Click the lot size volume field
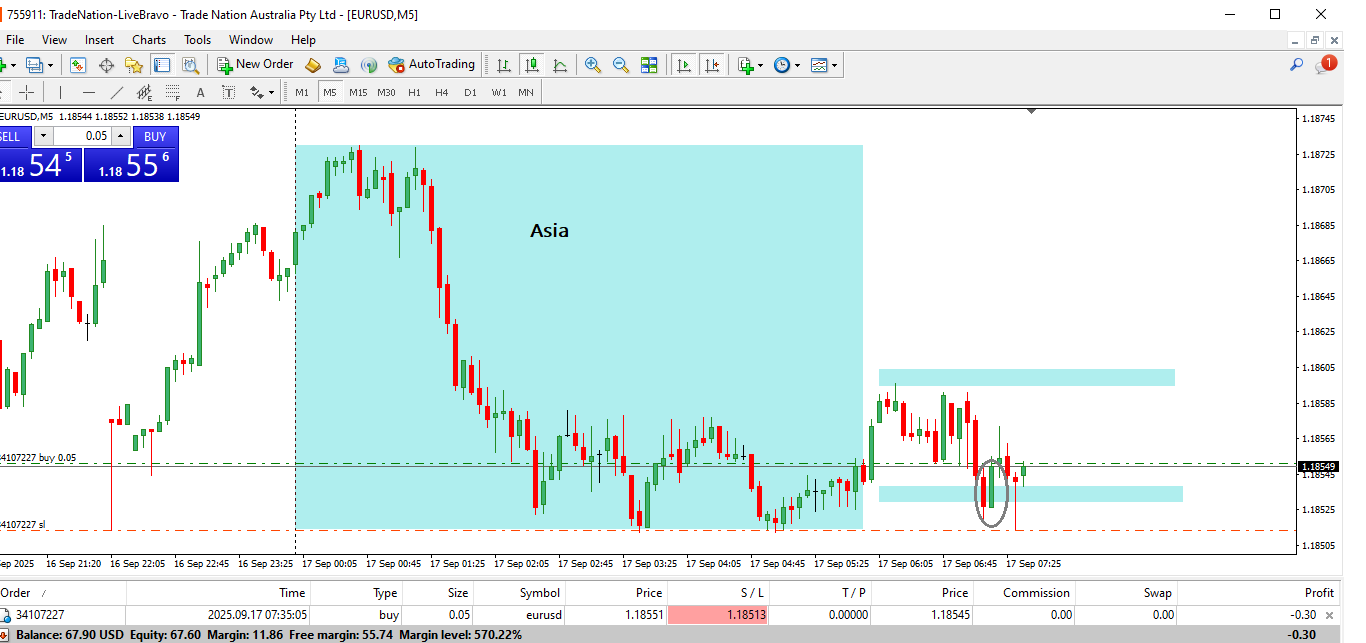The image size is (1366, 643). (x=82, y=136)
